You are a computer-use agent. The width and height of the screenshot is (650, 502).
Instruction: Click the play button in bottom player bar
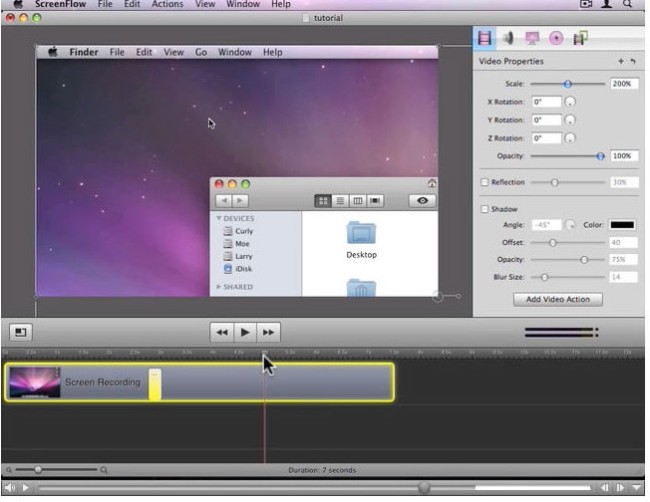[26, 488]
